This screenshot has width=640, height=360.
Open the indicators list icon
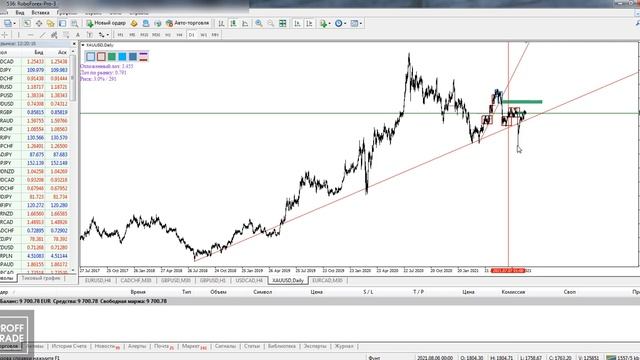click(x=324, y=23)
